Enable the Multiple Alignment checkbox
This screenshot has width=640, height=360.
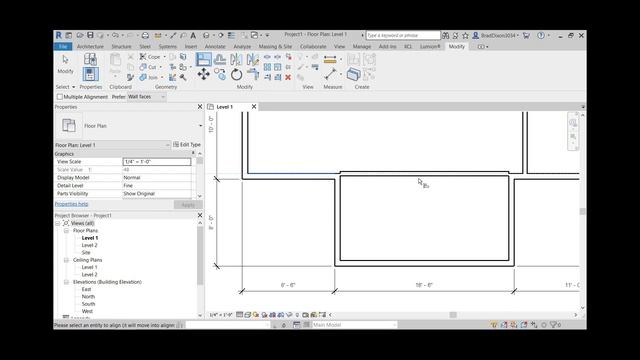click(60, 97)
